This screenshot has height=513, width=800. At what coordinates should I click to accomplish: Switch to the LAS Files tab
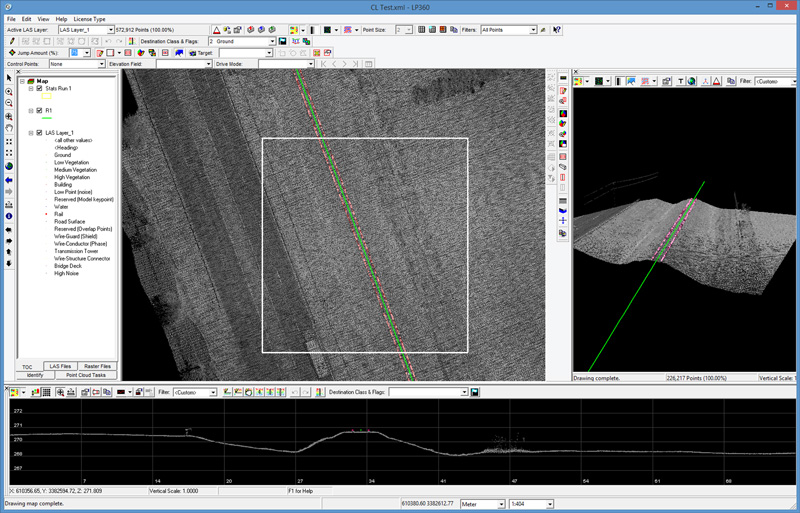click(60, 366)
